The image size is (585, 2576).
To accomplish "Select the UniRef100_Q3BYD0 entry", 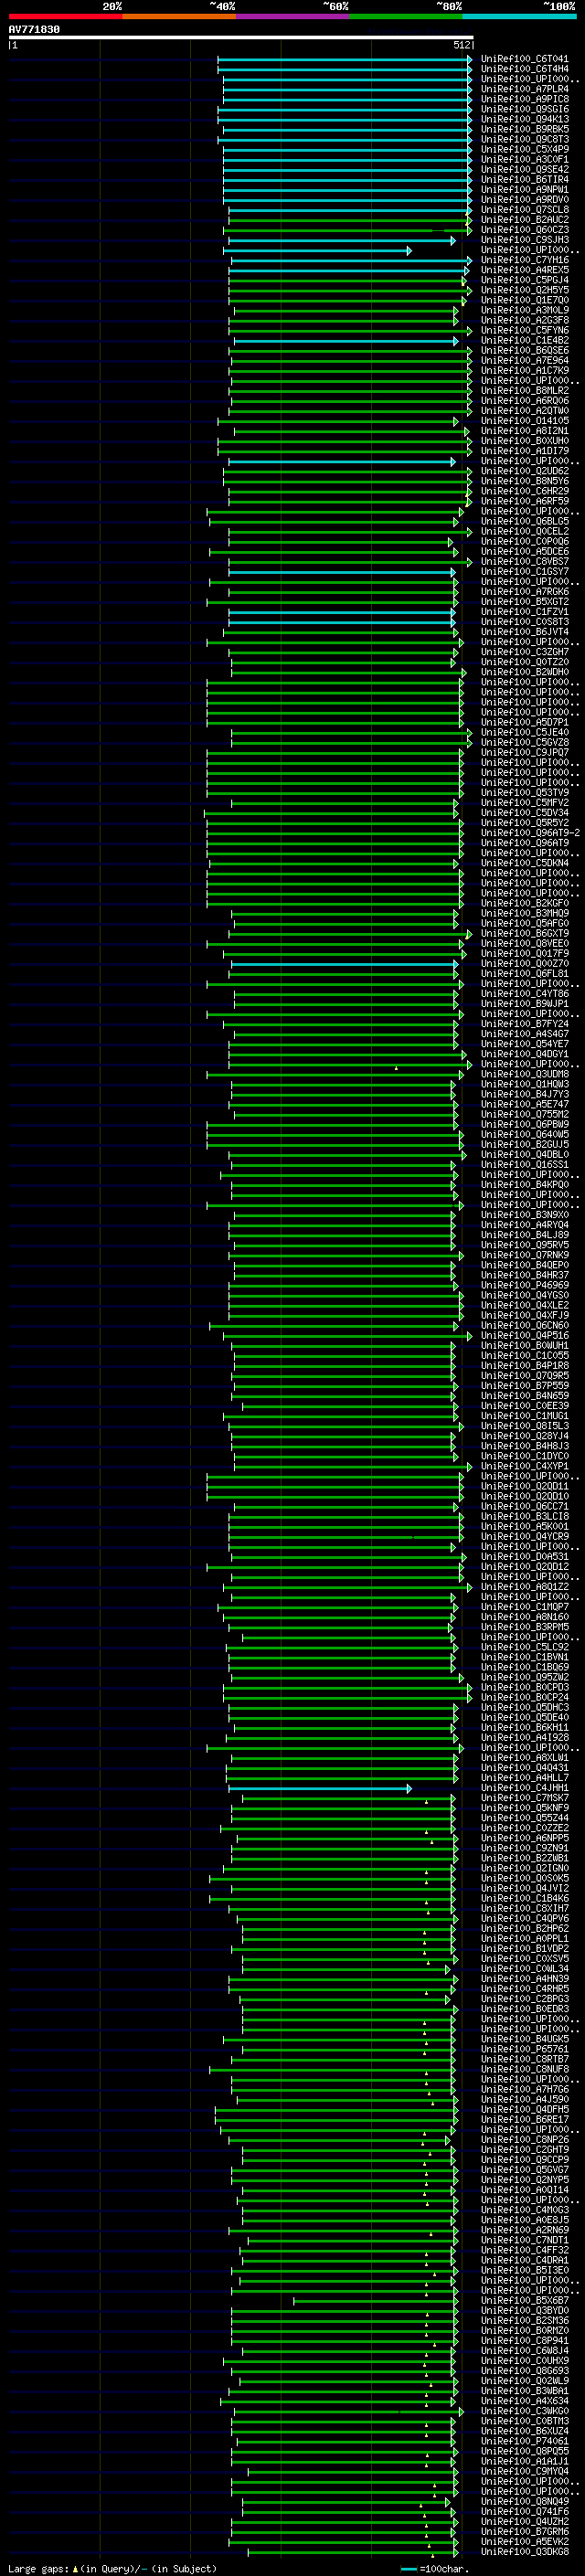I will (525, 2310).
